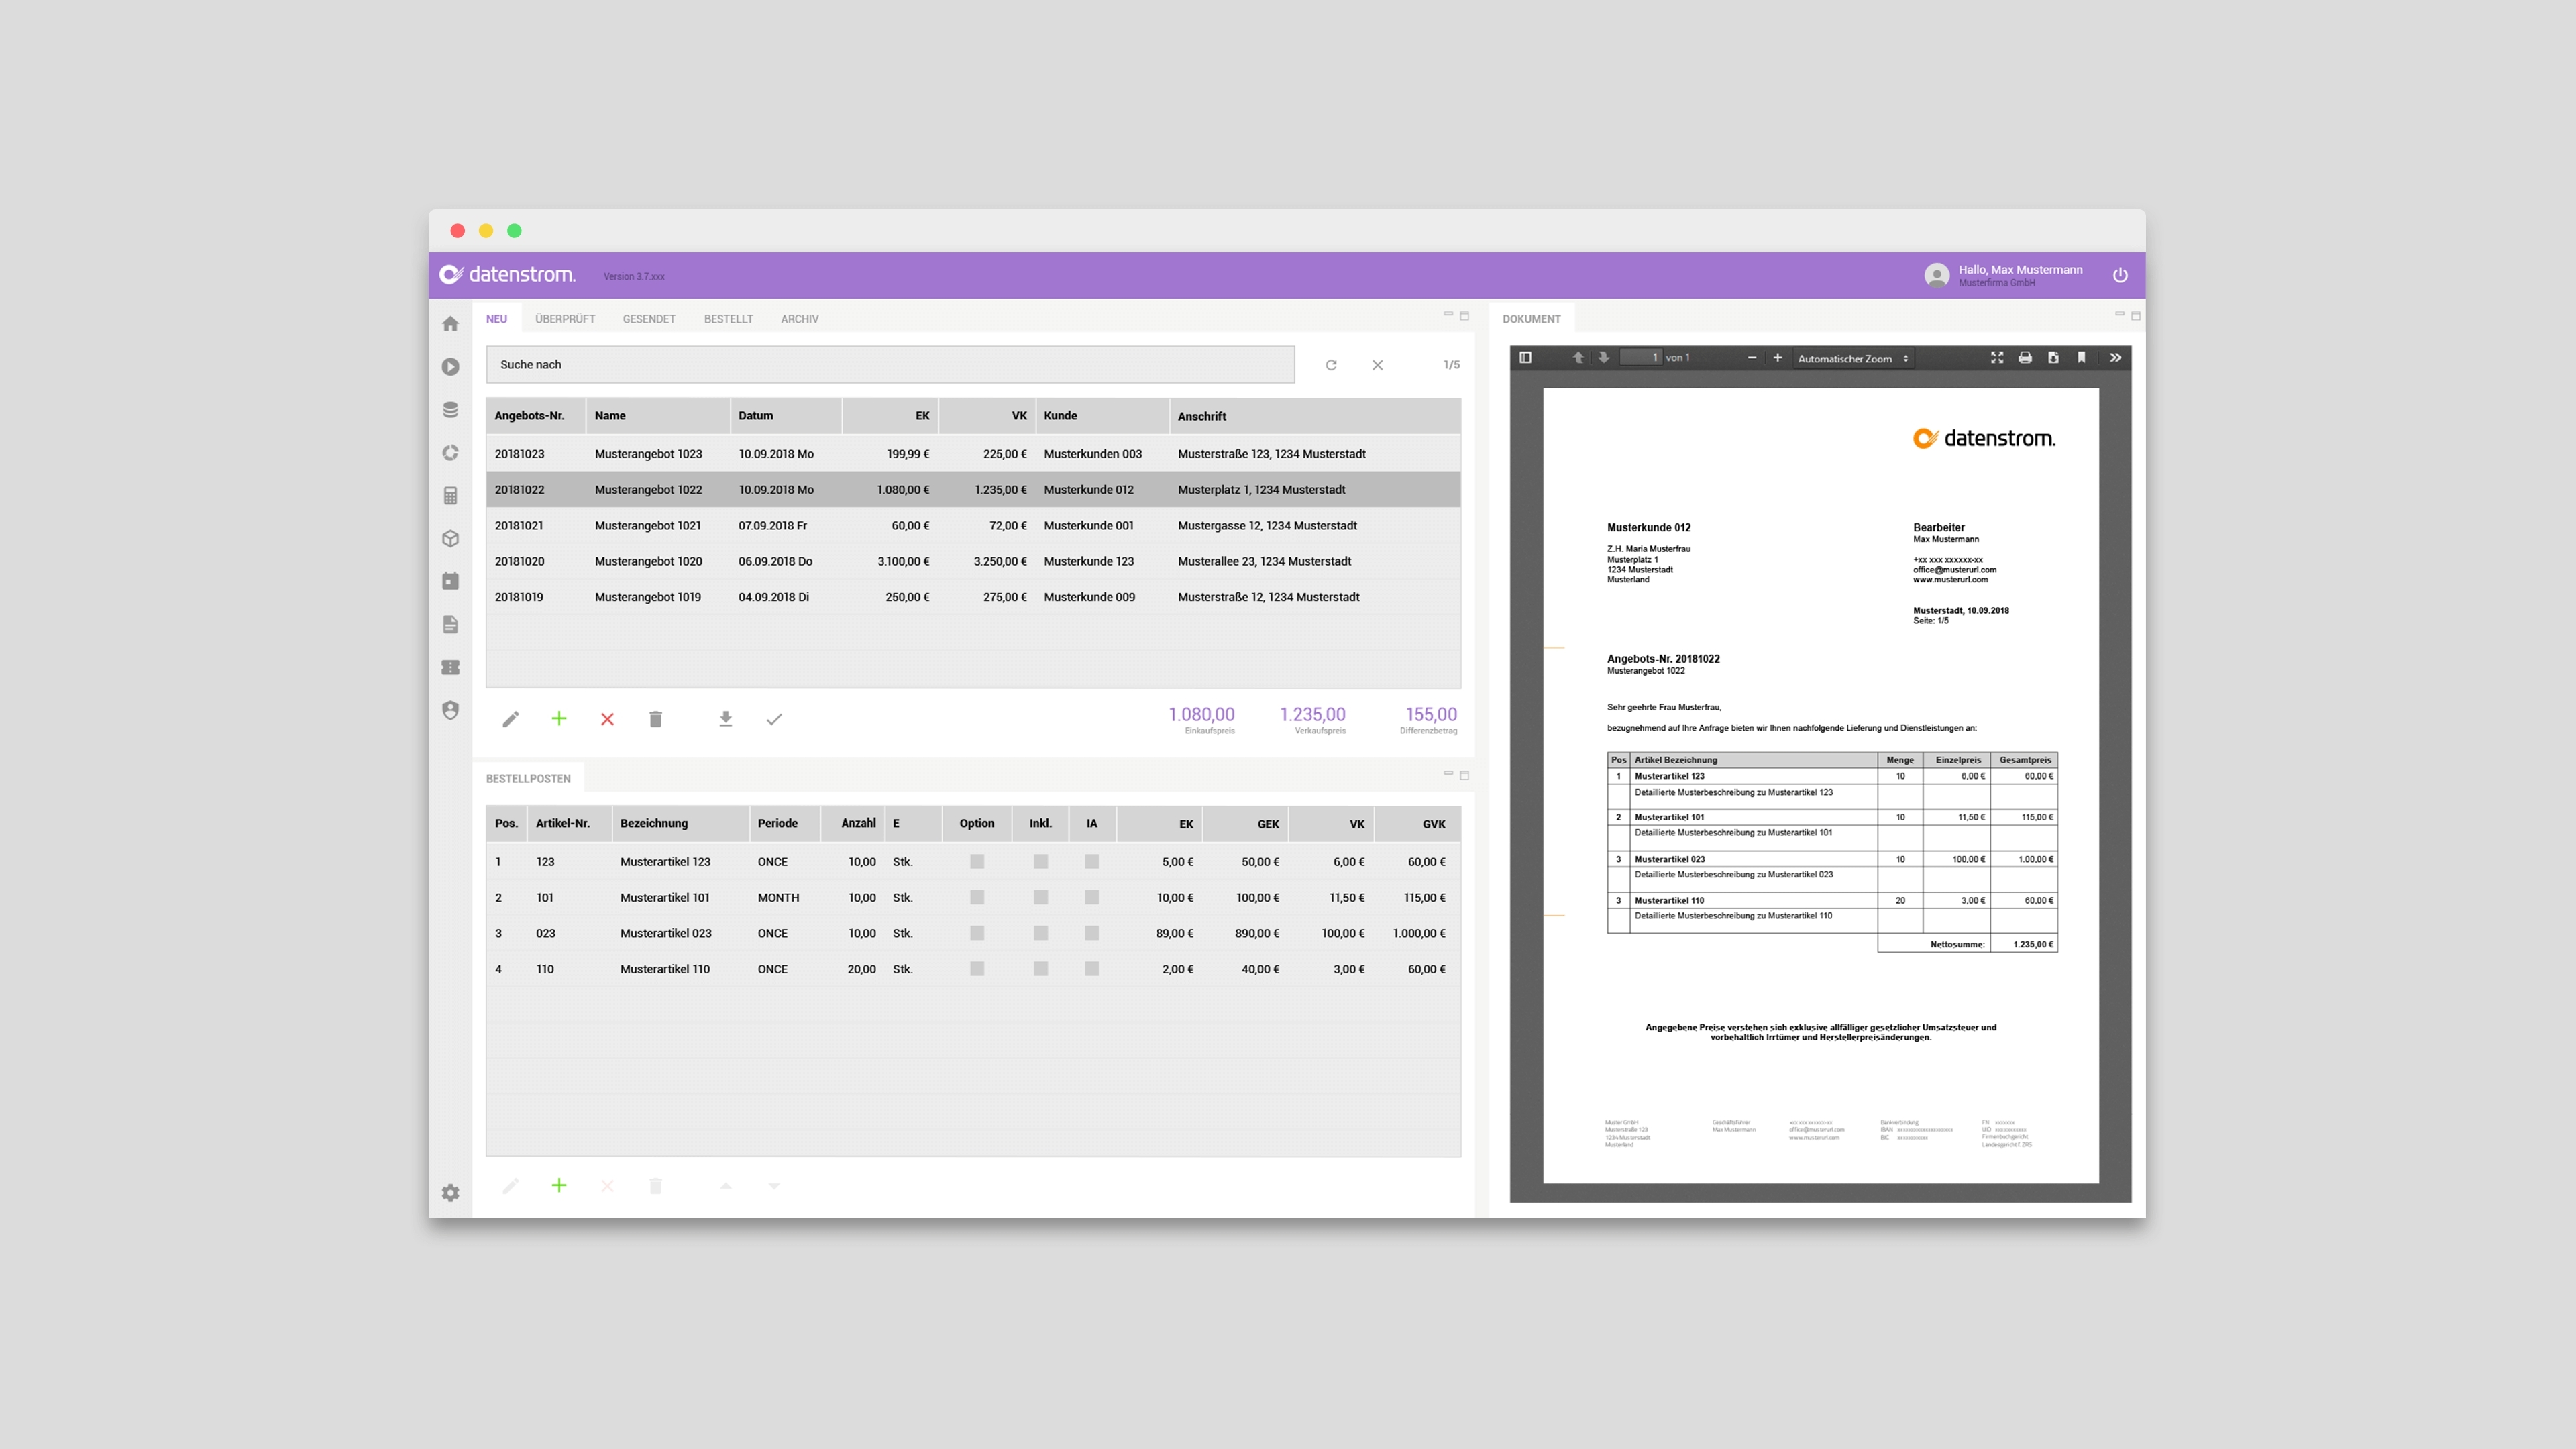Open the ARCHIV tab

point(799,319)
